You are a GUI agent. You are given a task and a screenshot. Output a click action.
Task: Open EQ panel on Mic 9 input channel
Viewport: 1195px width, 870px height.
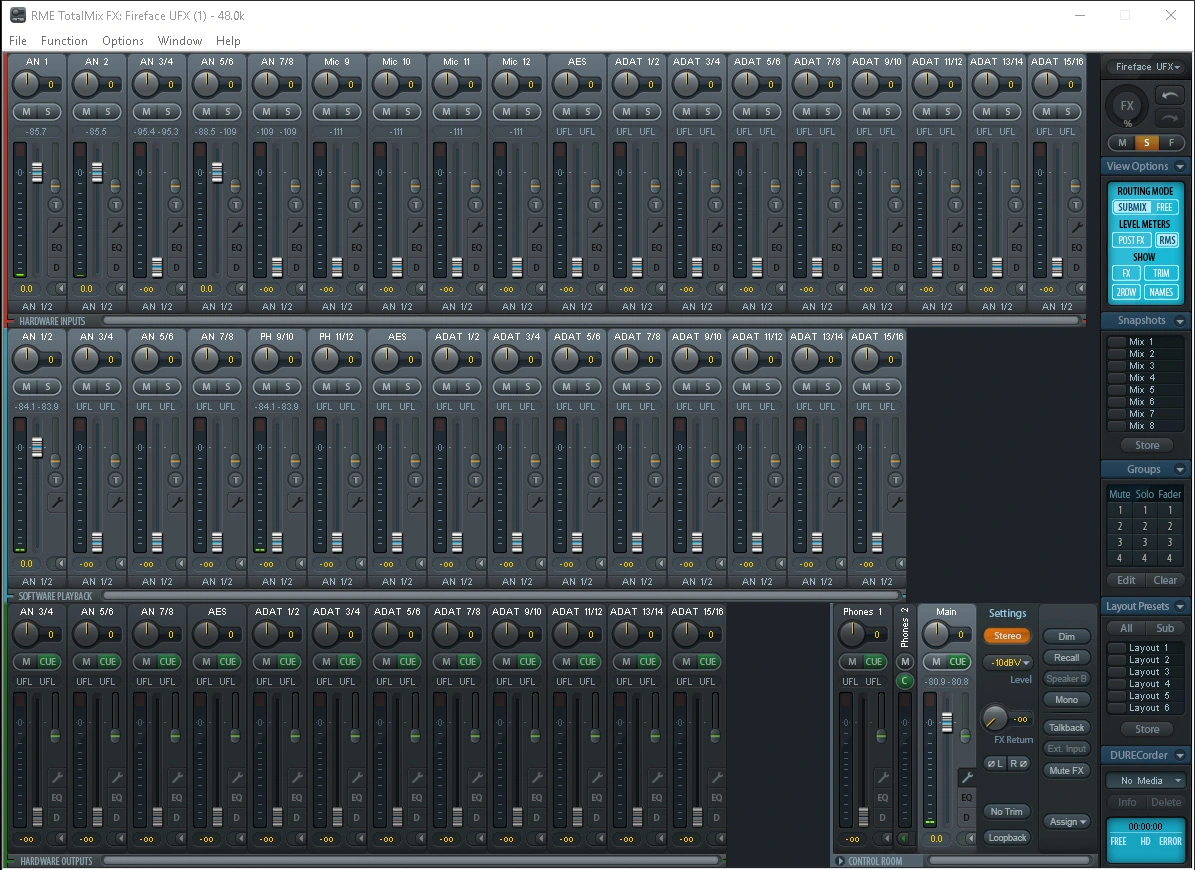coord(356,247)
